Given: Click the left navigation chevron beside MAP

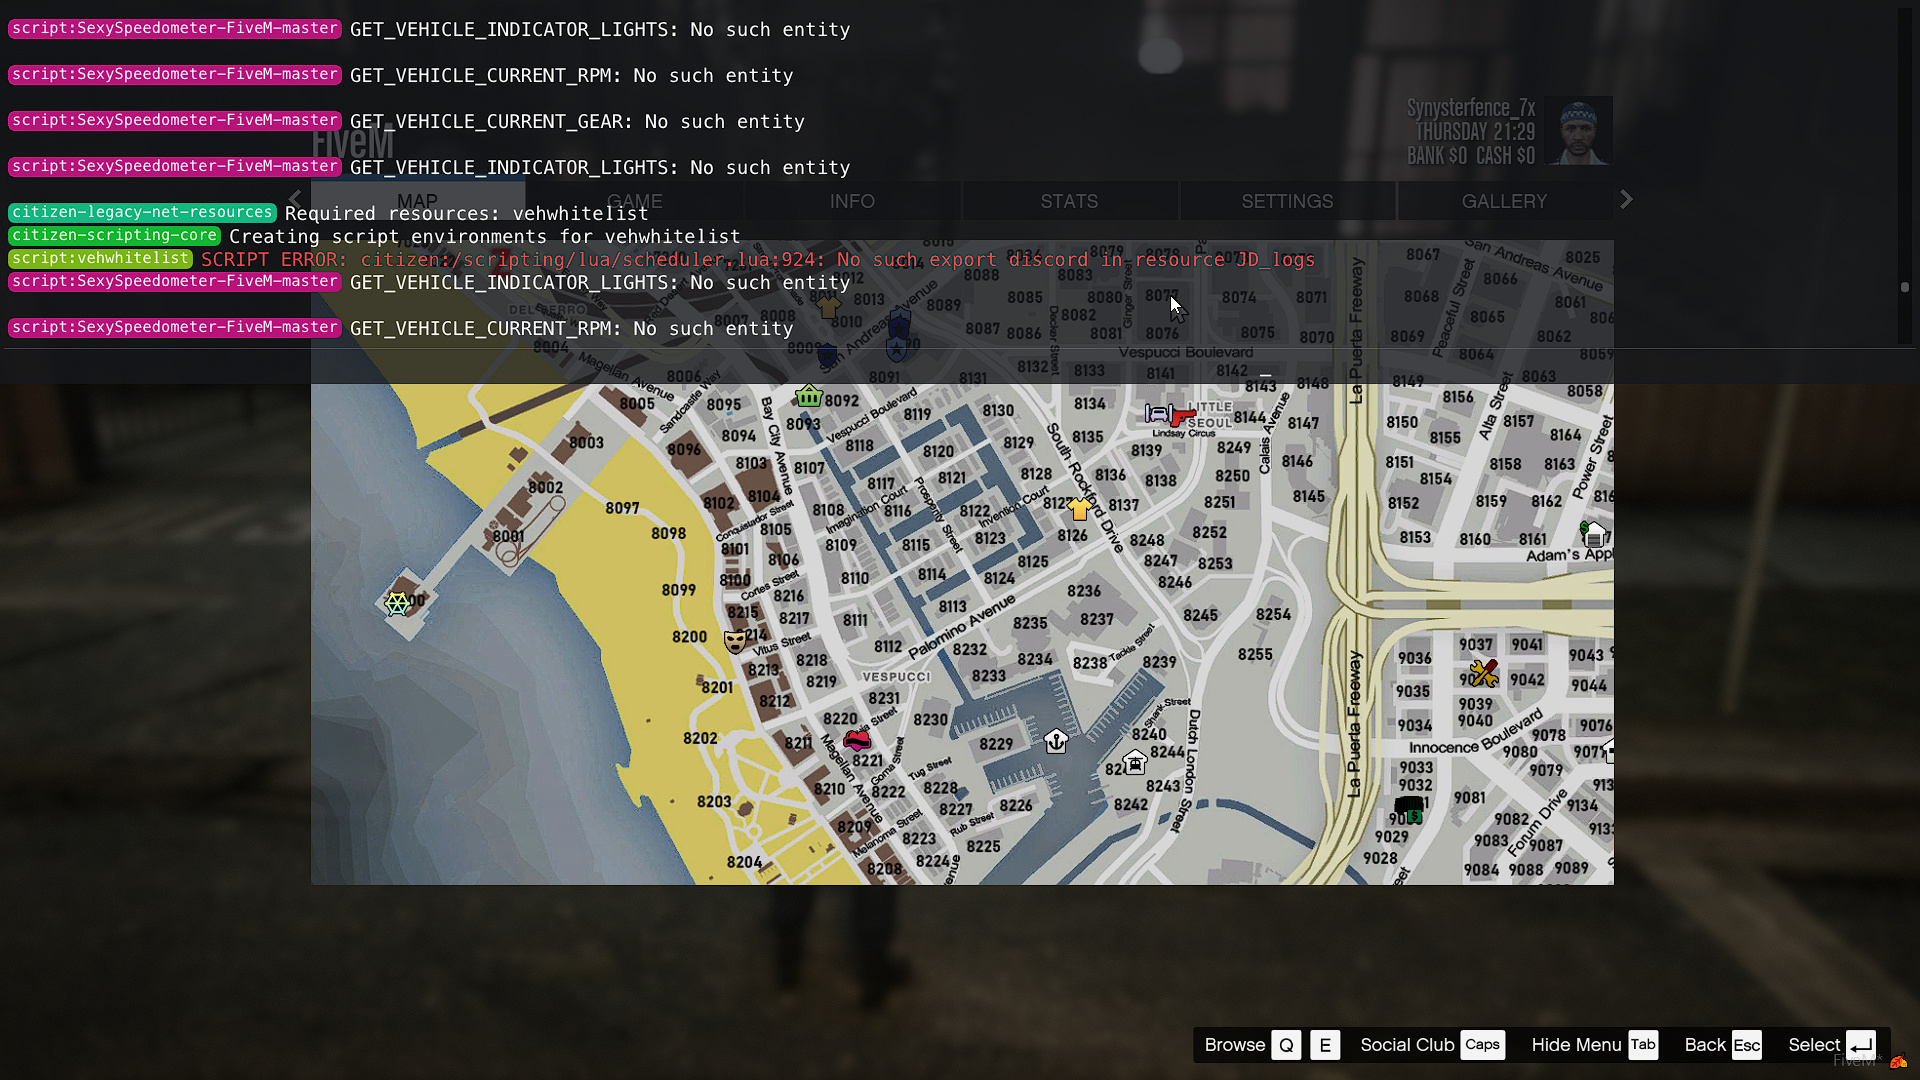Looking at the screenshot, I should click(295, 199).
